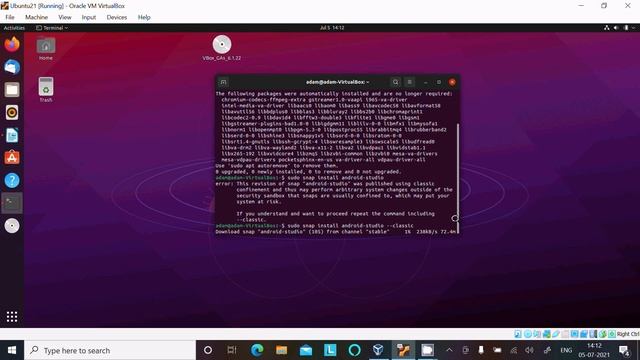
Task: Open Firefox from the Ubuntu dock
Action: point(12,44)
